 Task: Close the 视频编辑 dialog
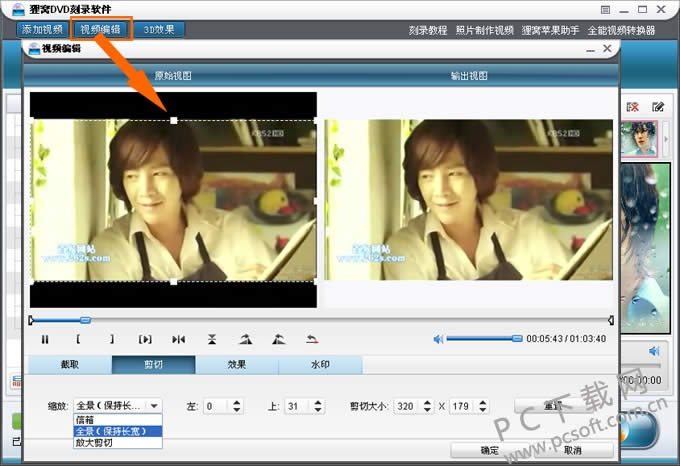tap(607, 49)
